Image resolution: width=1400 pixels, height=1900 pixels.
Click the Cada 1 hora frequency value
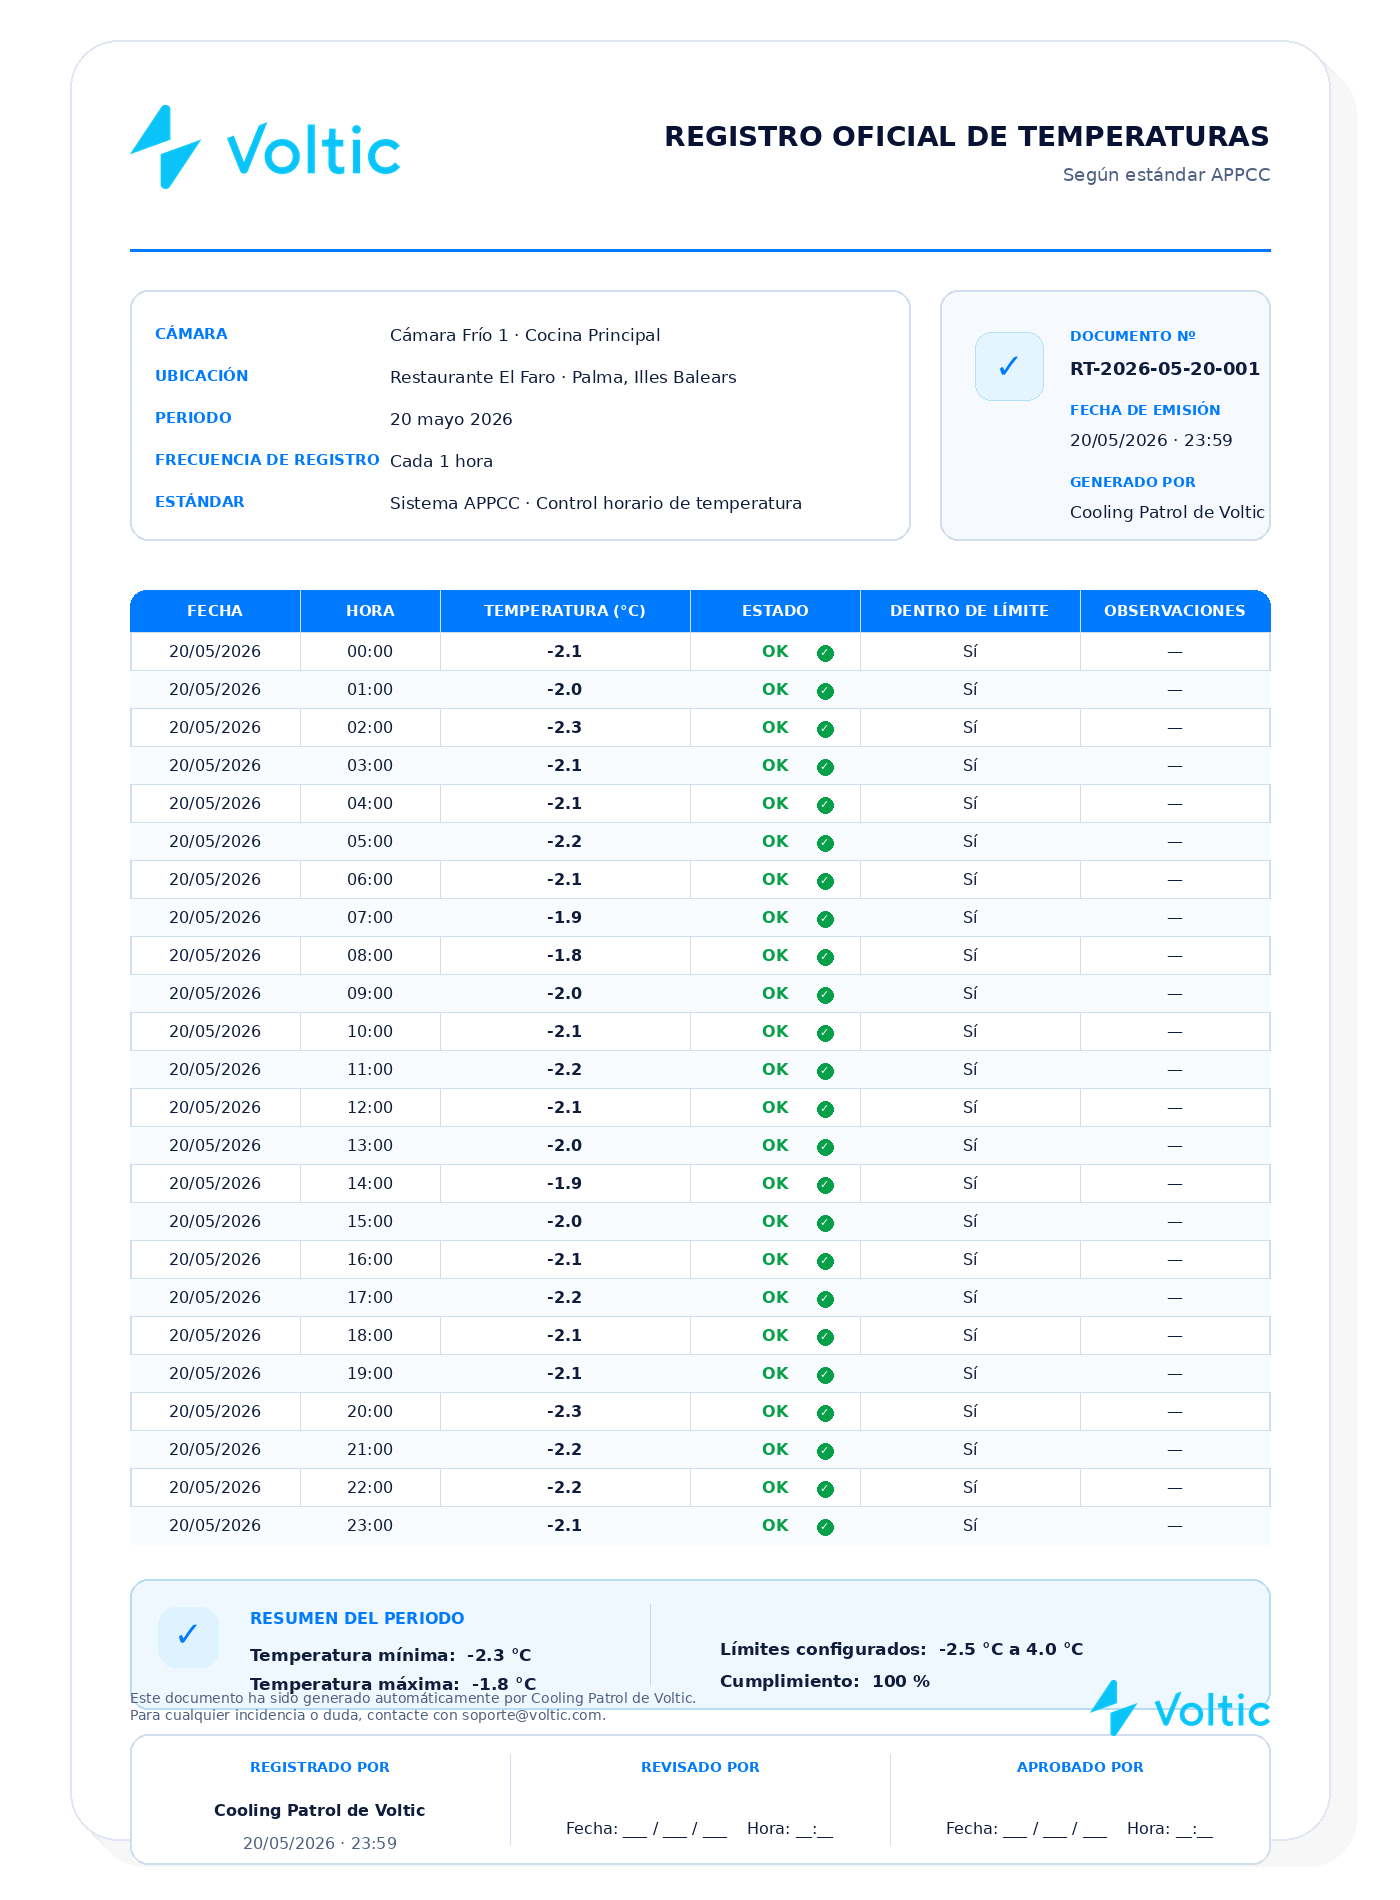click(x=441, y=461)
